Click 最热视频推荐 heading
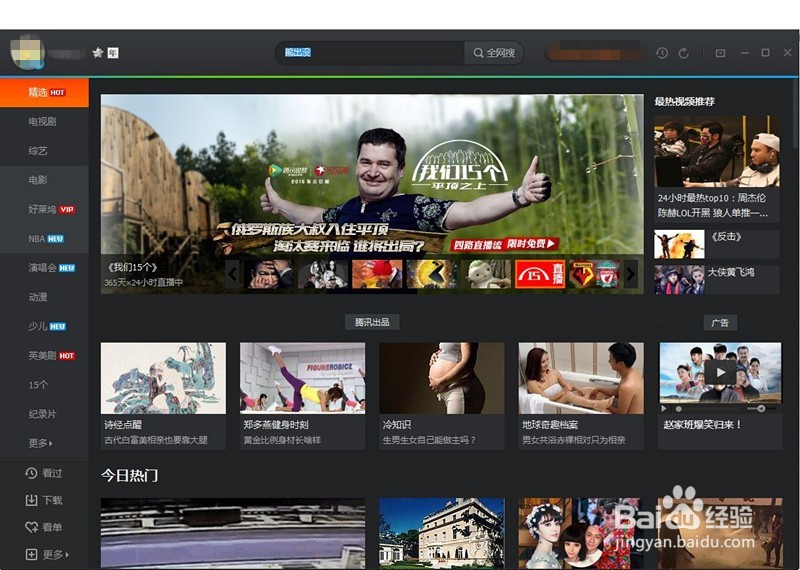The width and height of the screenshot is (800, 570). 685,102
